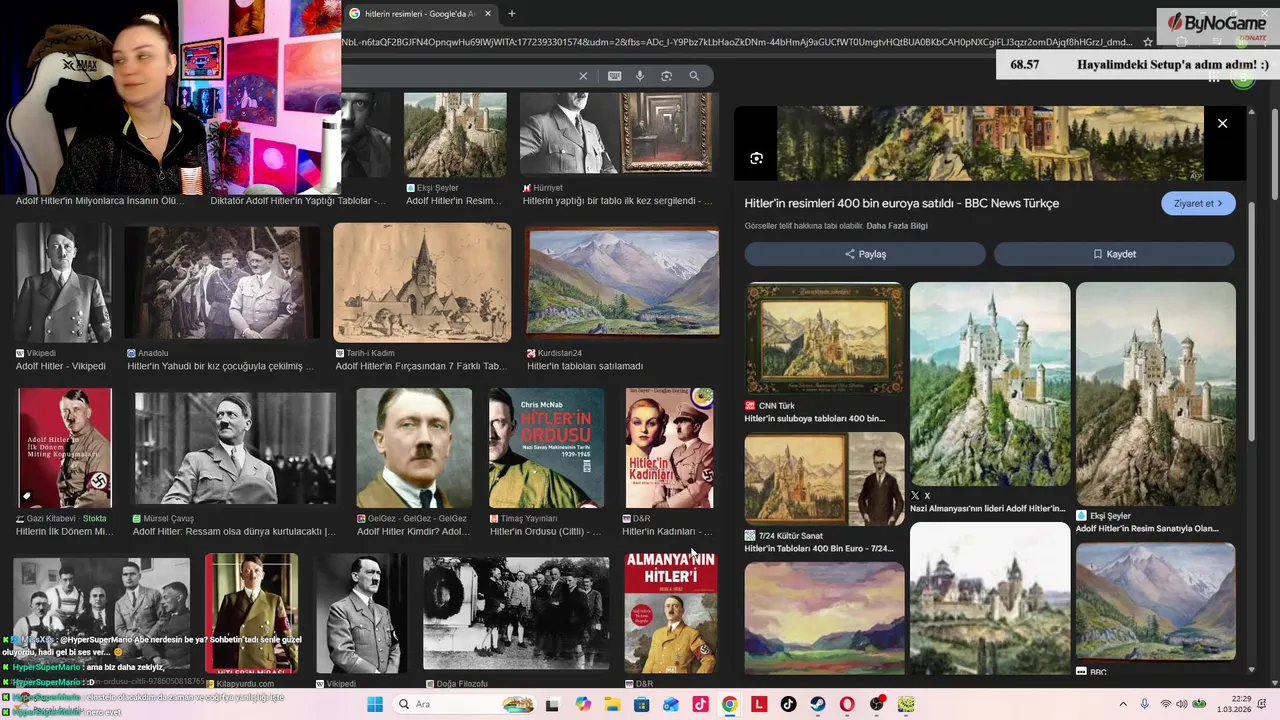1280x720 pixels.
Task: Open the on-screen keyboard input tool
Action: 614,76
